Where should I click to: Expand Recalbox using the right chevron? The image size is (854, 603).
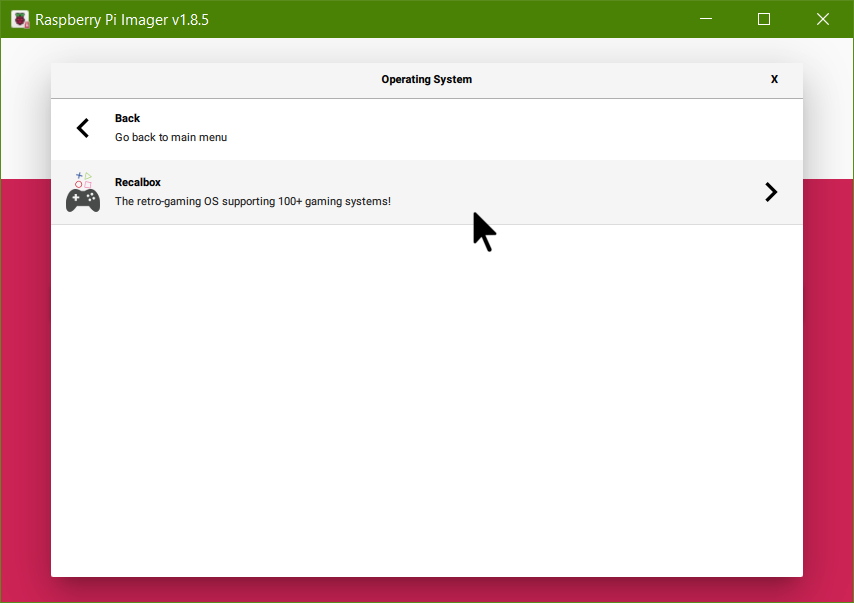click(x=770, y=192)
